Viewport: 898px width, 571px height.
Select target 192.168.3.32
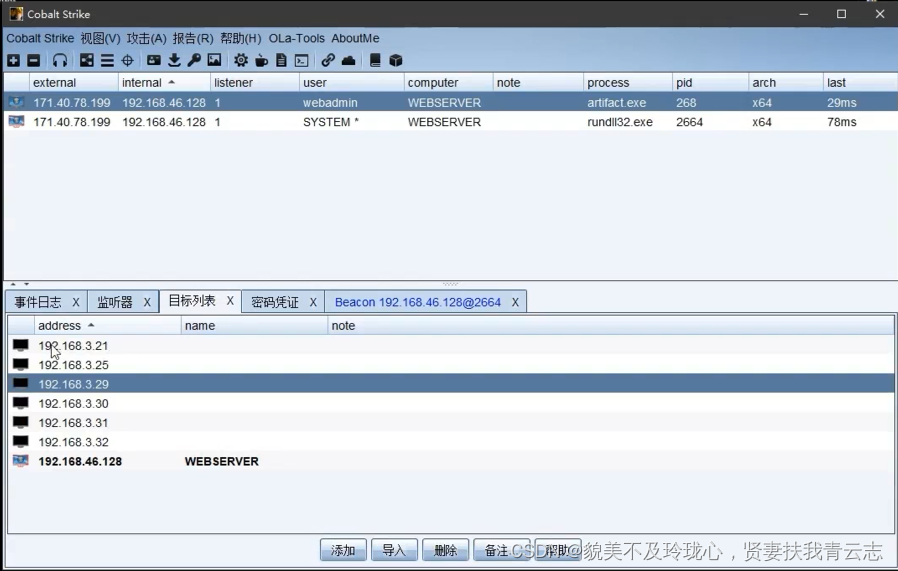tap(451, 442)
